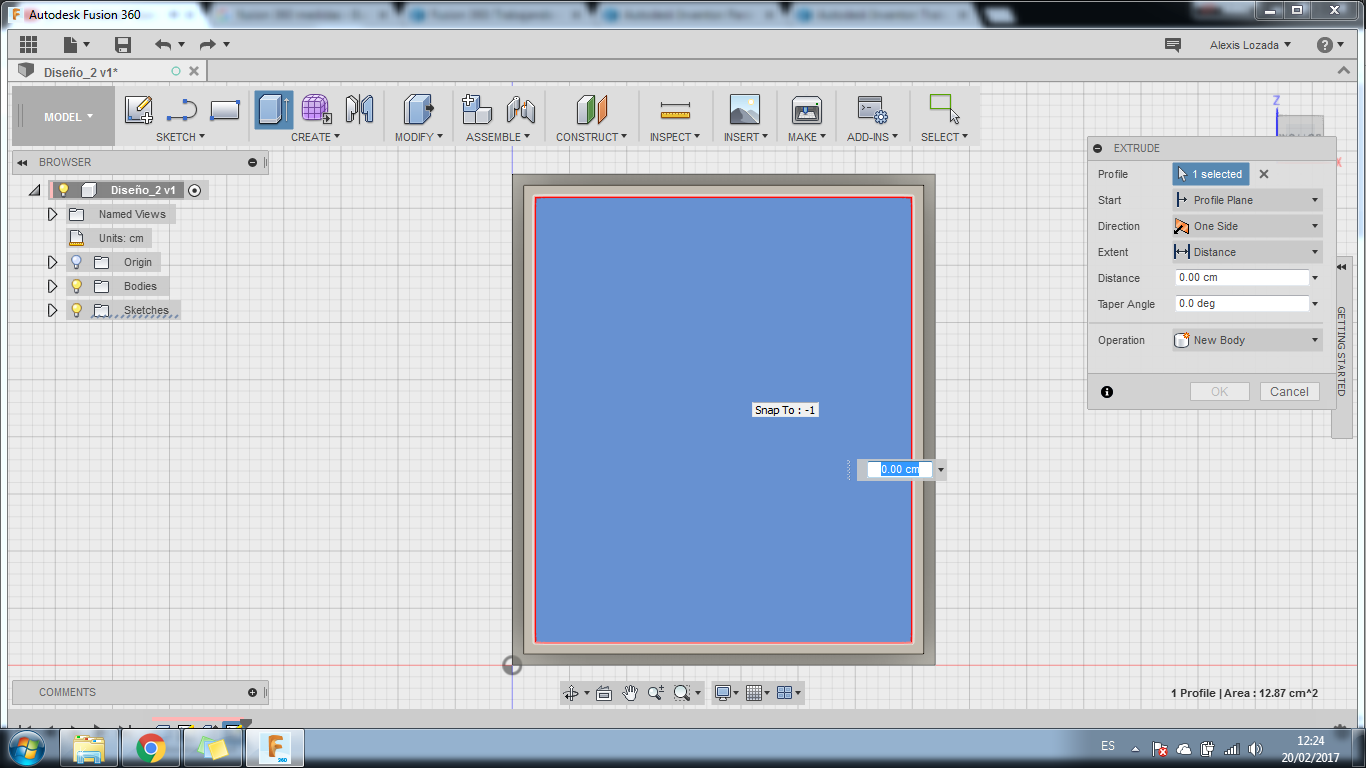The height and width of the screenshot is (768, 1366).
Task: Expand the Origin folder
Action: click(x=53, y=262)
